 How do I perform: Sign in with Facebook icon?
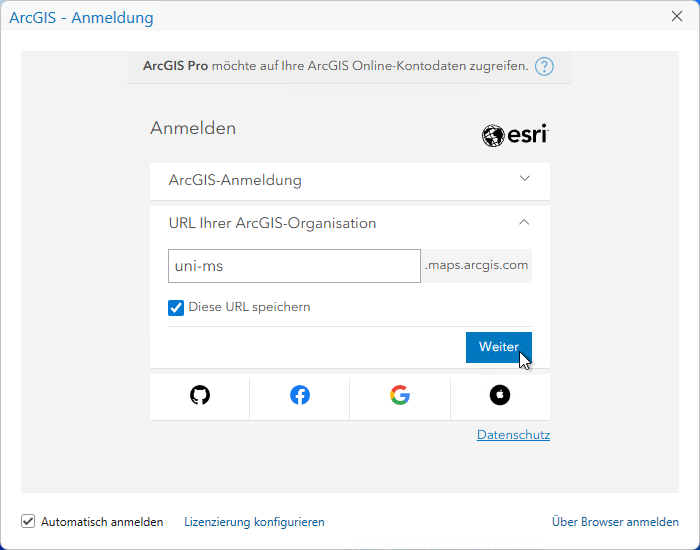click(300, 395)
